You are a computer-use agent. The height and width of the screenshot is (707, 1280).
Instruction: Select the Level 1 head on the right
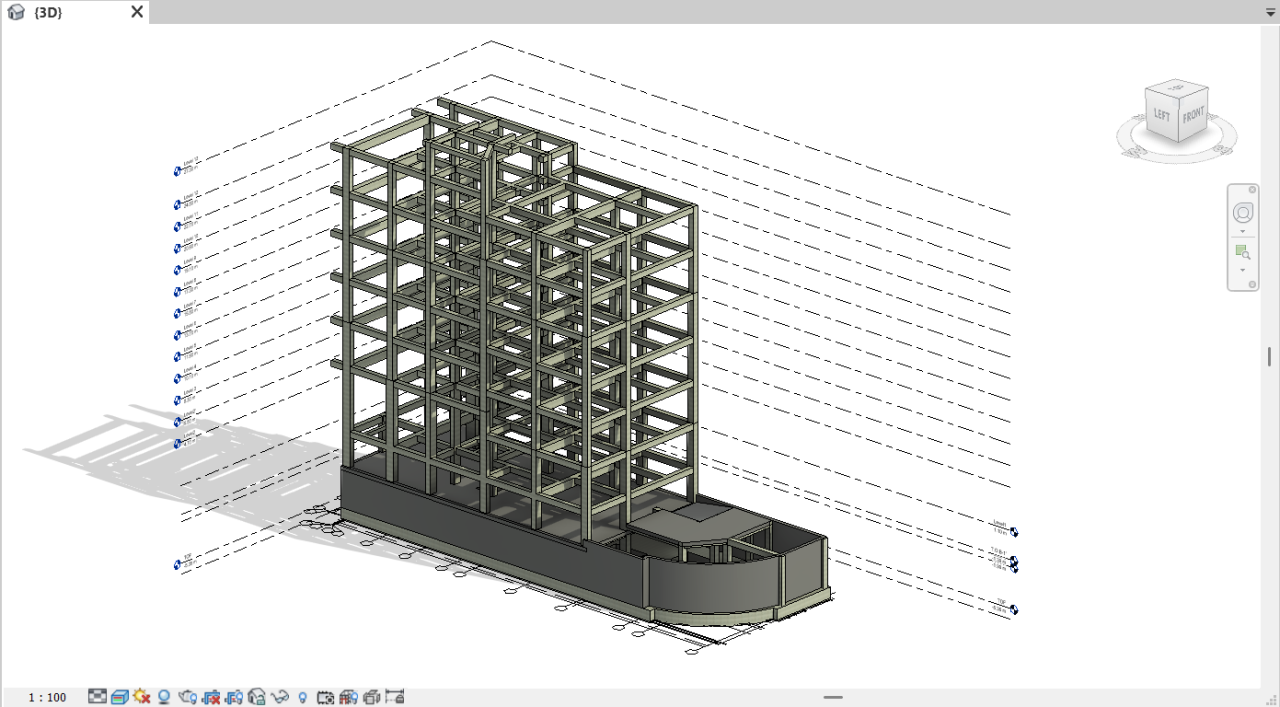pyautogui.click(x=1014, y=532)
